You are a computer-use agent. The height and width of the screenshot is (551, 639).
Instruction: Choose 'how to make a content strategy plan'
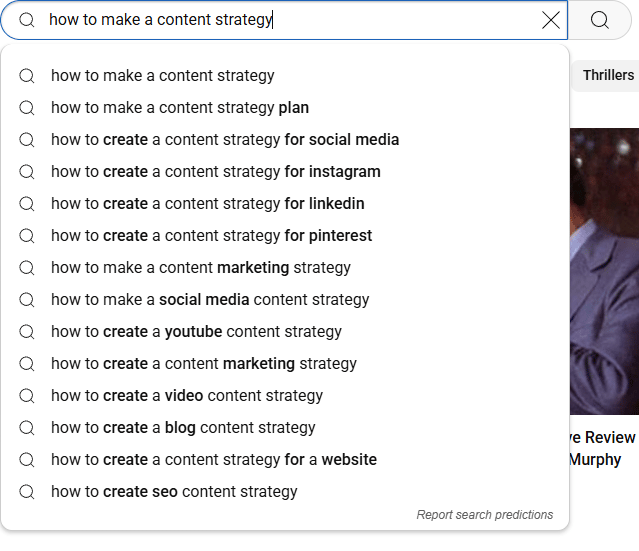tap(180, 107)
